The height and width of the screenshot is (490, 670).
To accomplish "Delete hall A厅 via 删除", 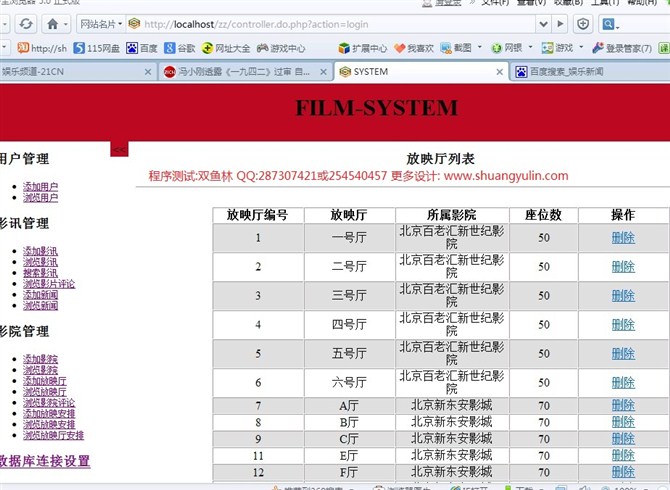I will [623, 405].
